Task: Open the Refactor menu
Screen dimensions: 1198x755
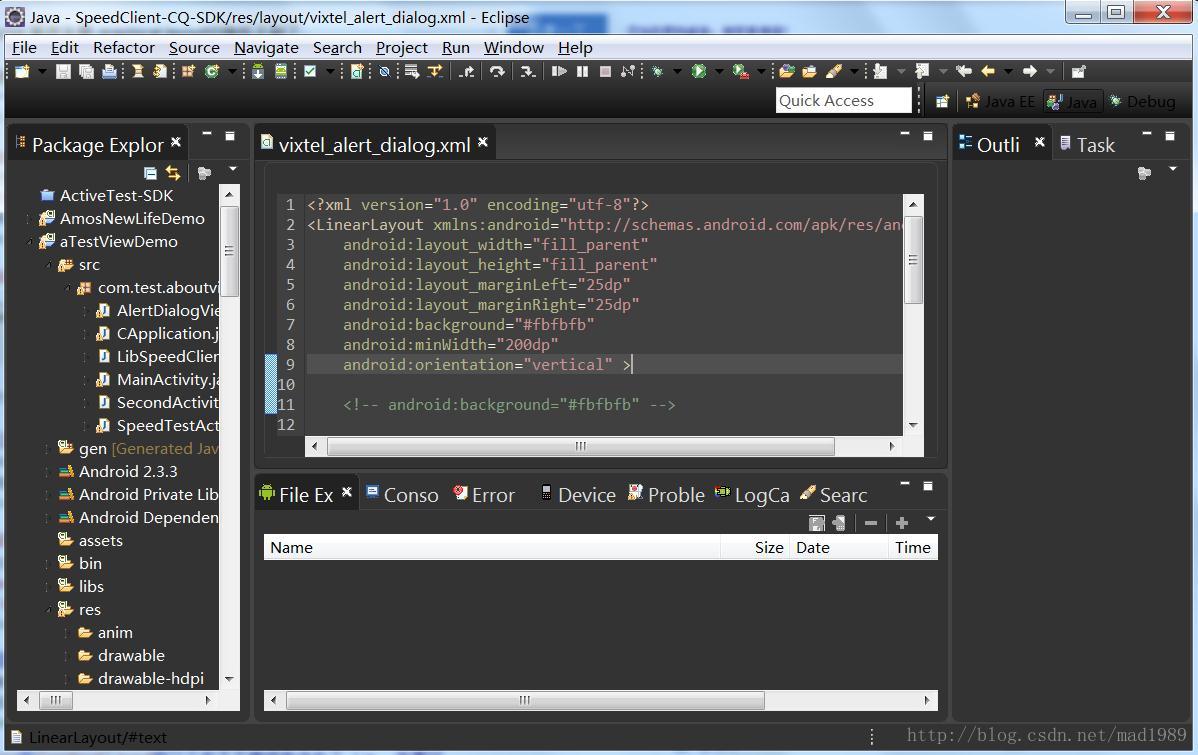Action: (x=124, y=47)
